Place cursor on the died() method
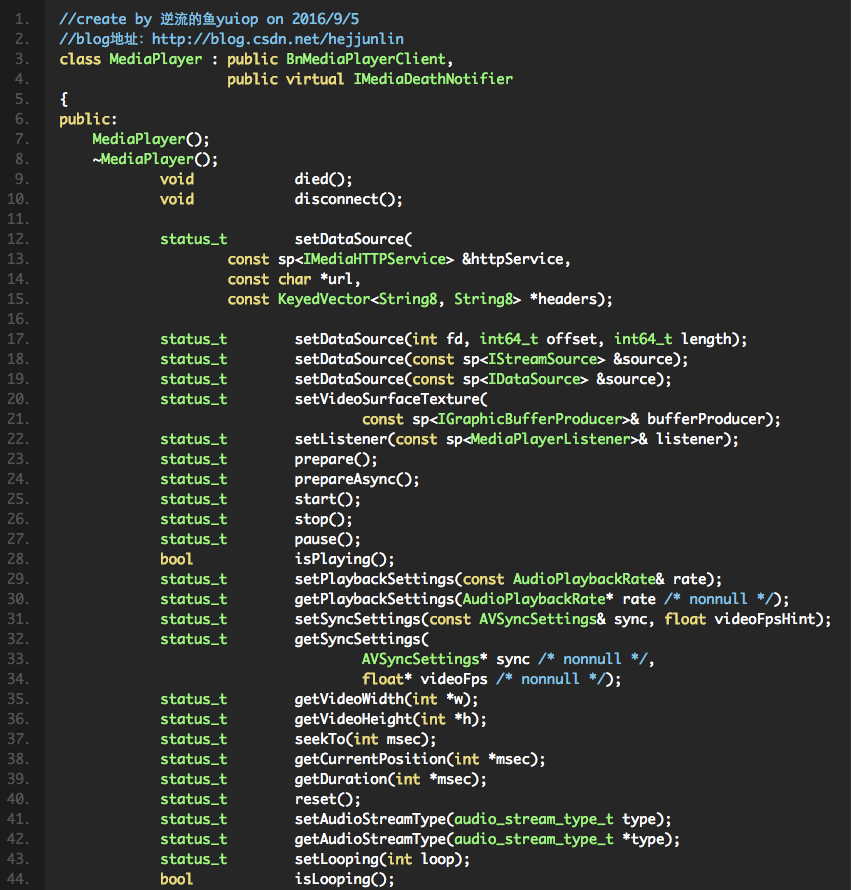The width and height of the screenshot is (851, 890). [x=323, y=179]
